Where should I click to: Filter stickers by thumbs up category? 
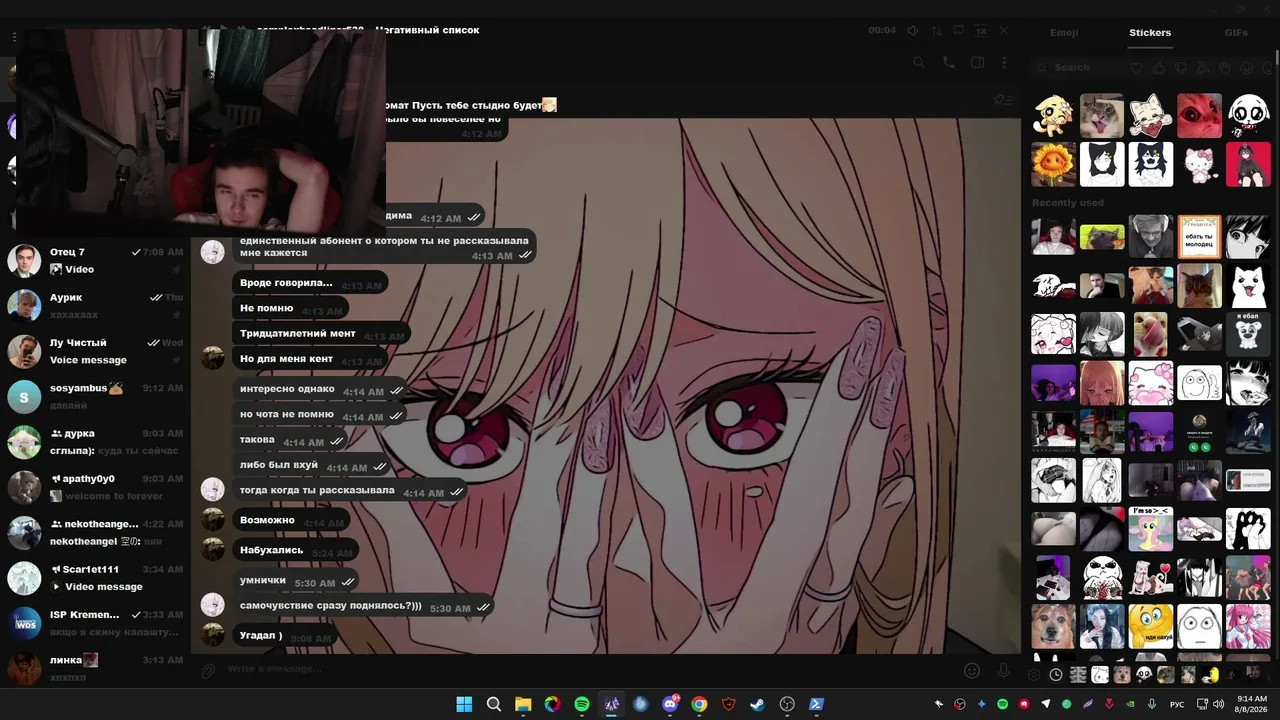click(1159, 68)
